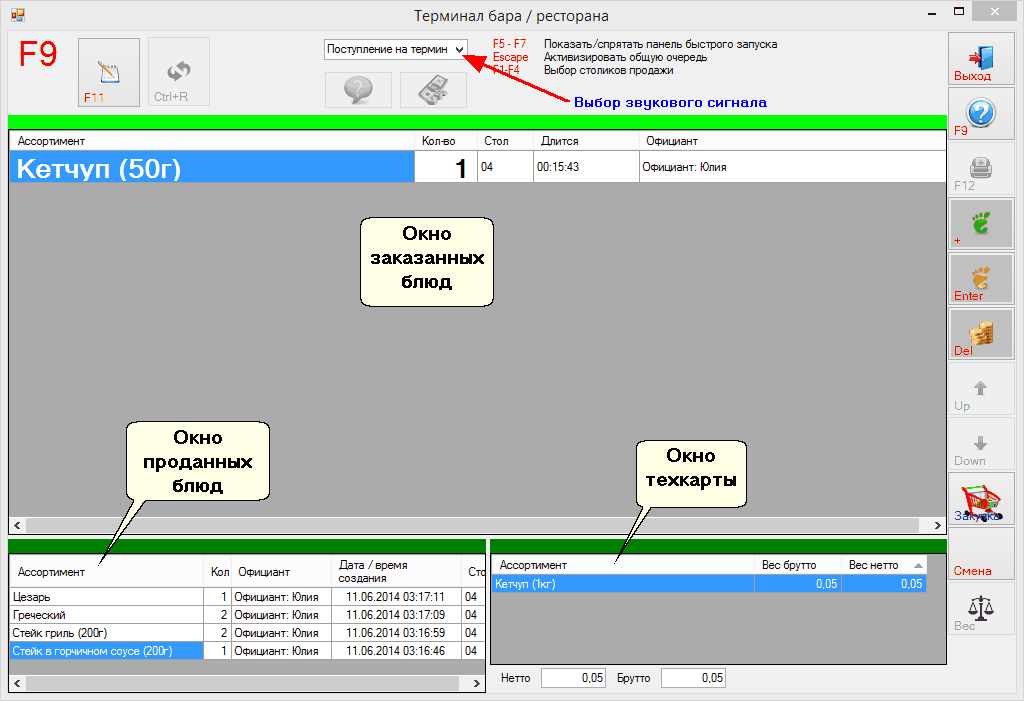Select the Греческий row in sold dishes

[x=247, y=615]
